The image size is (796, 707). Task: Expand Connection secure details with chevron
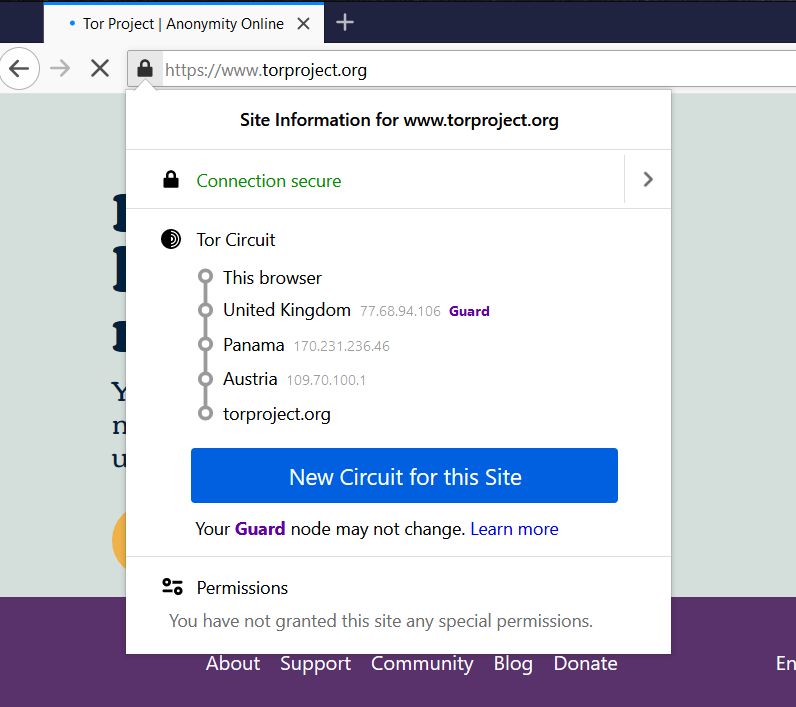click(648, 179)
